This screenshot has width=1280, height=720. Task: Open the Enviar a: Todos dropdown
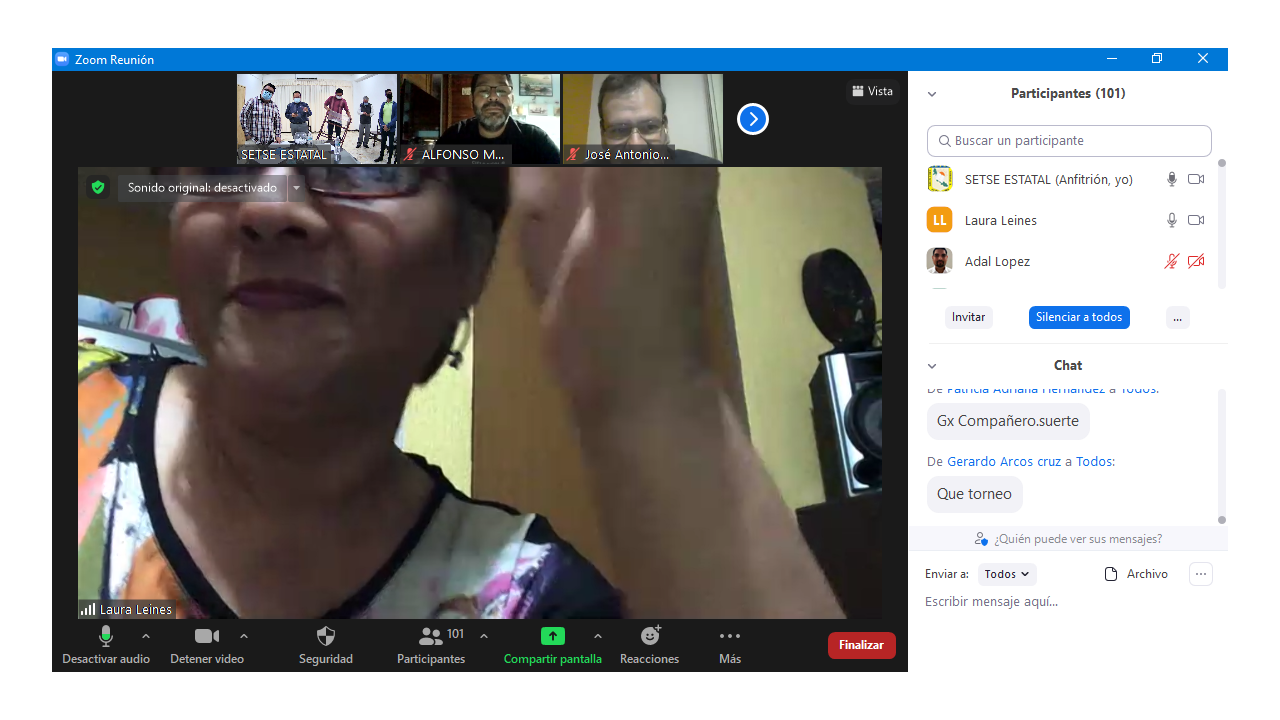click(1007, 574)
